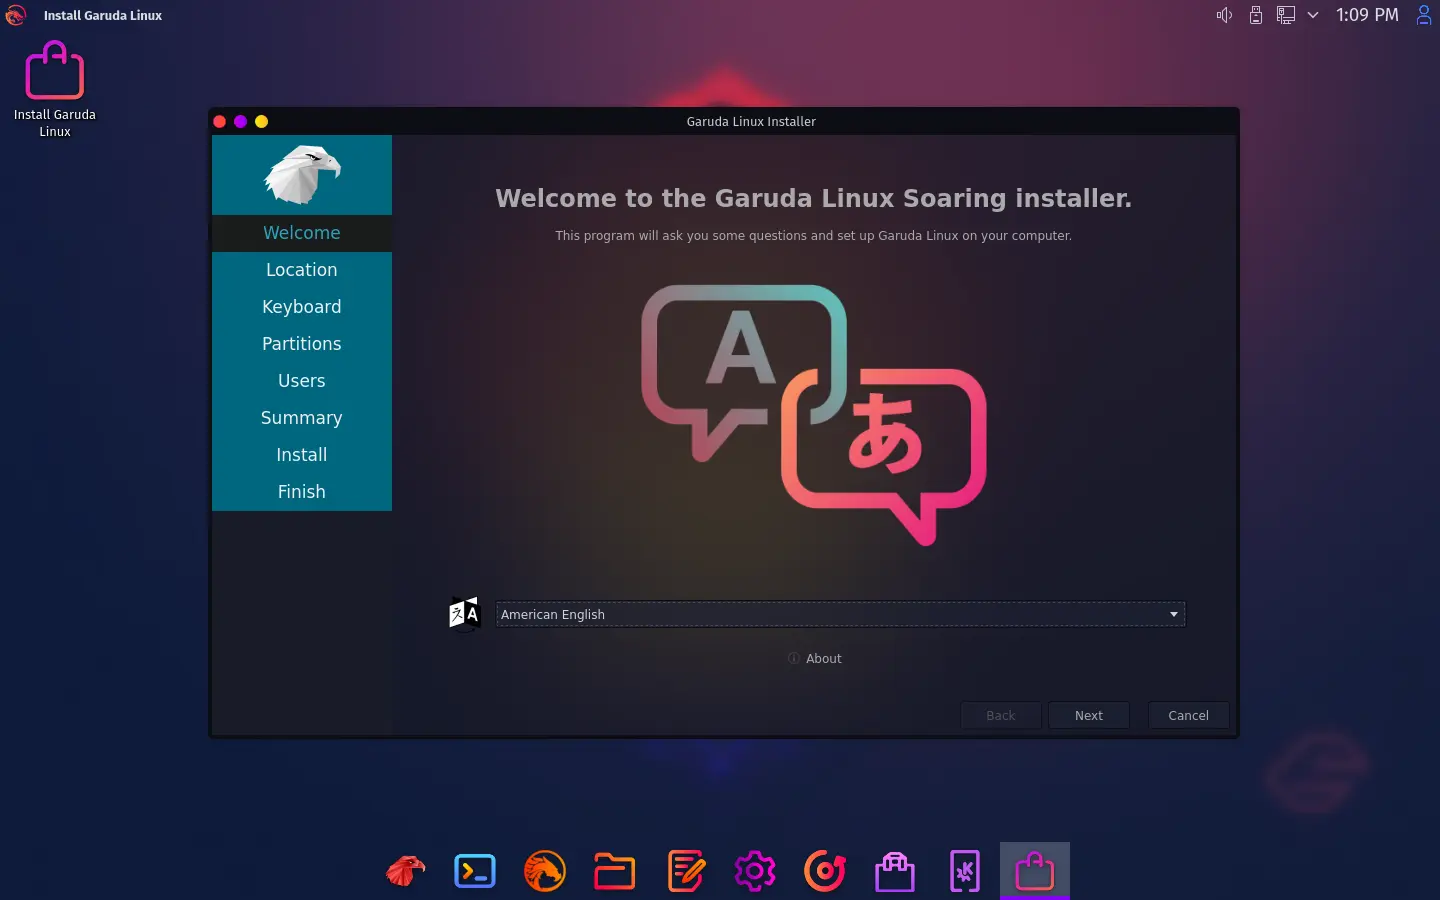
Task: Open the user account icon in top panel
Action: tap(1424, 15)
